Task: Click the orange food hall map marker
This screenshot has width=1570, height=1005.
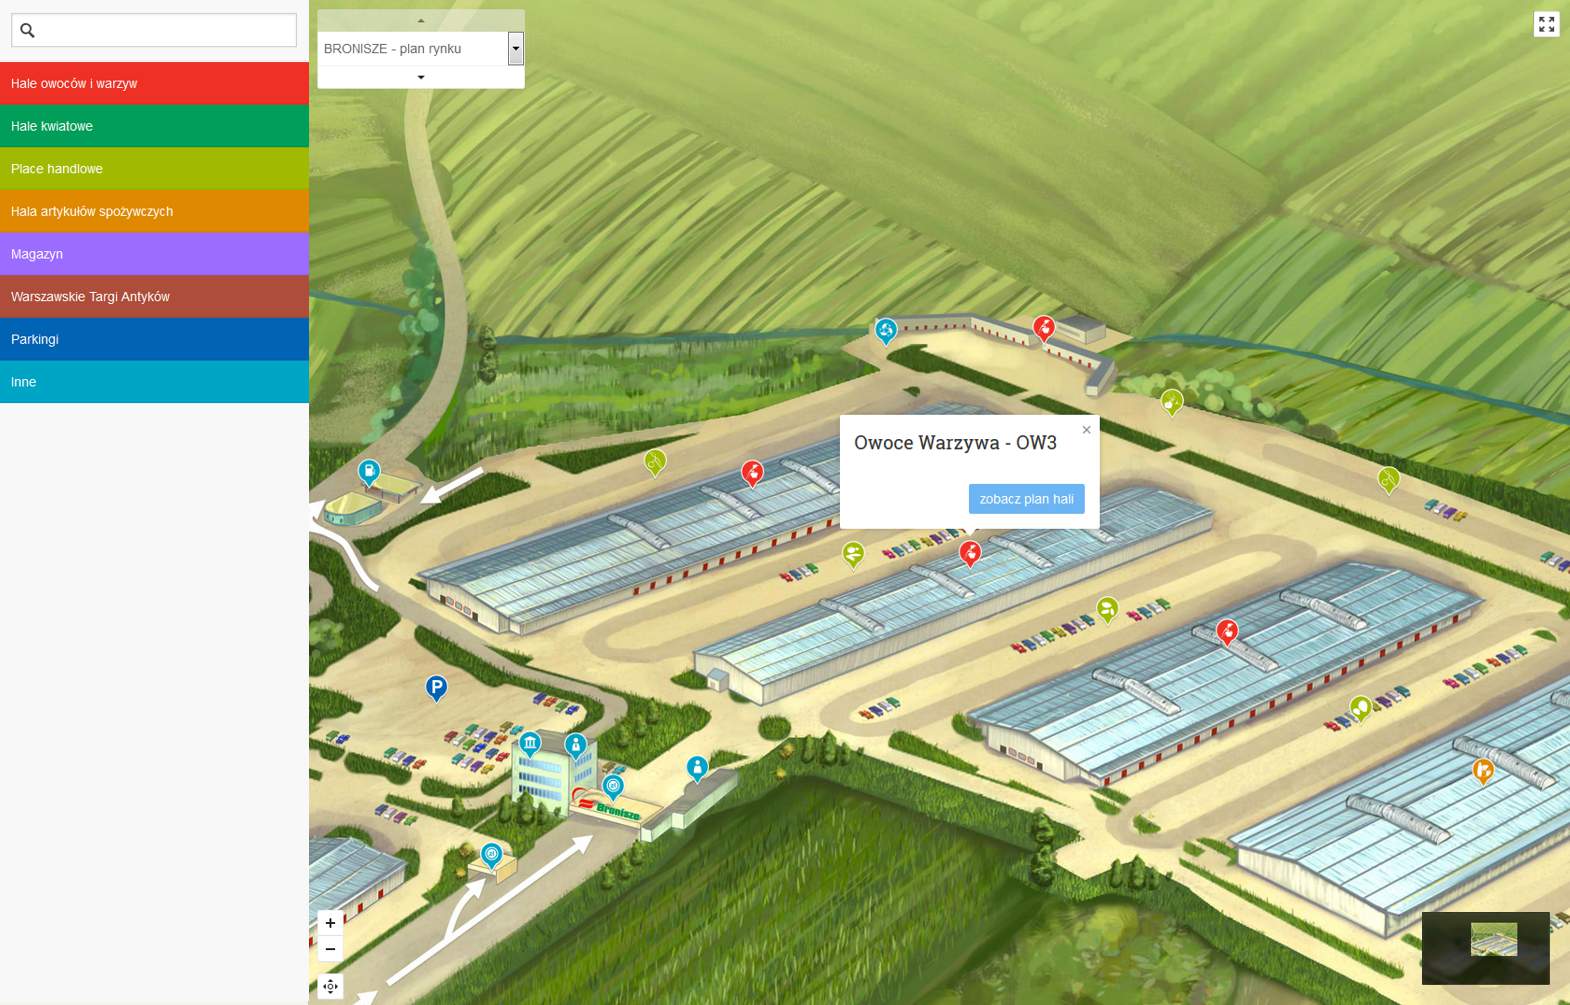Action: 1483,770
